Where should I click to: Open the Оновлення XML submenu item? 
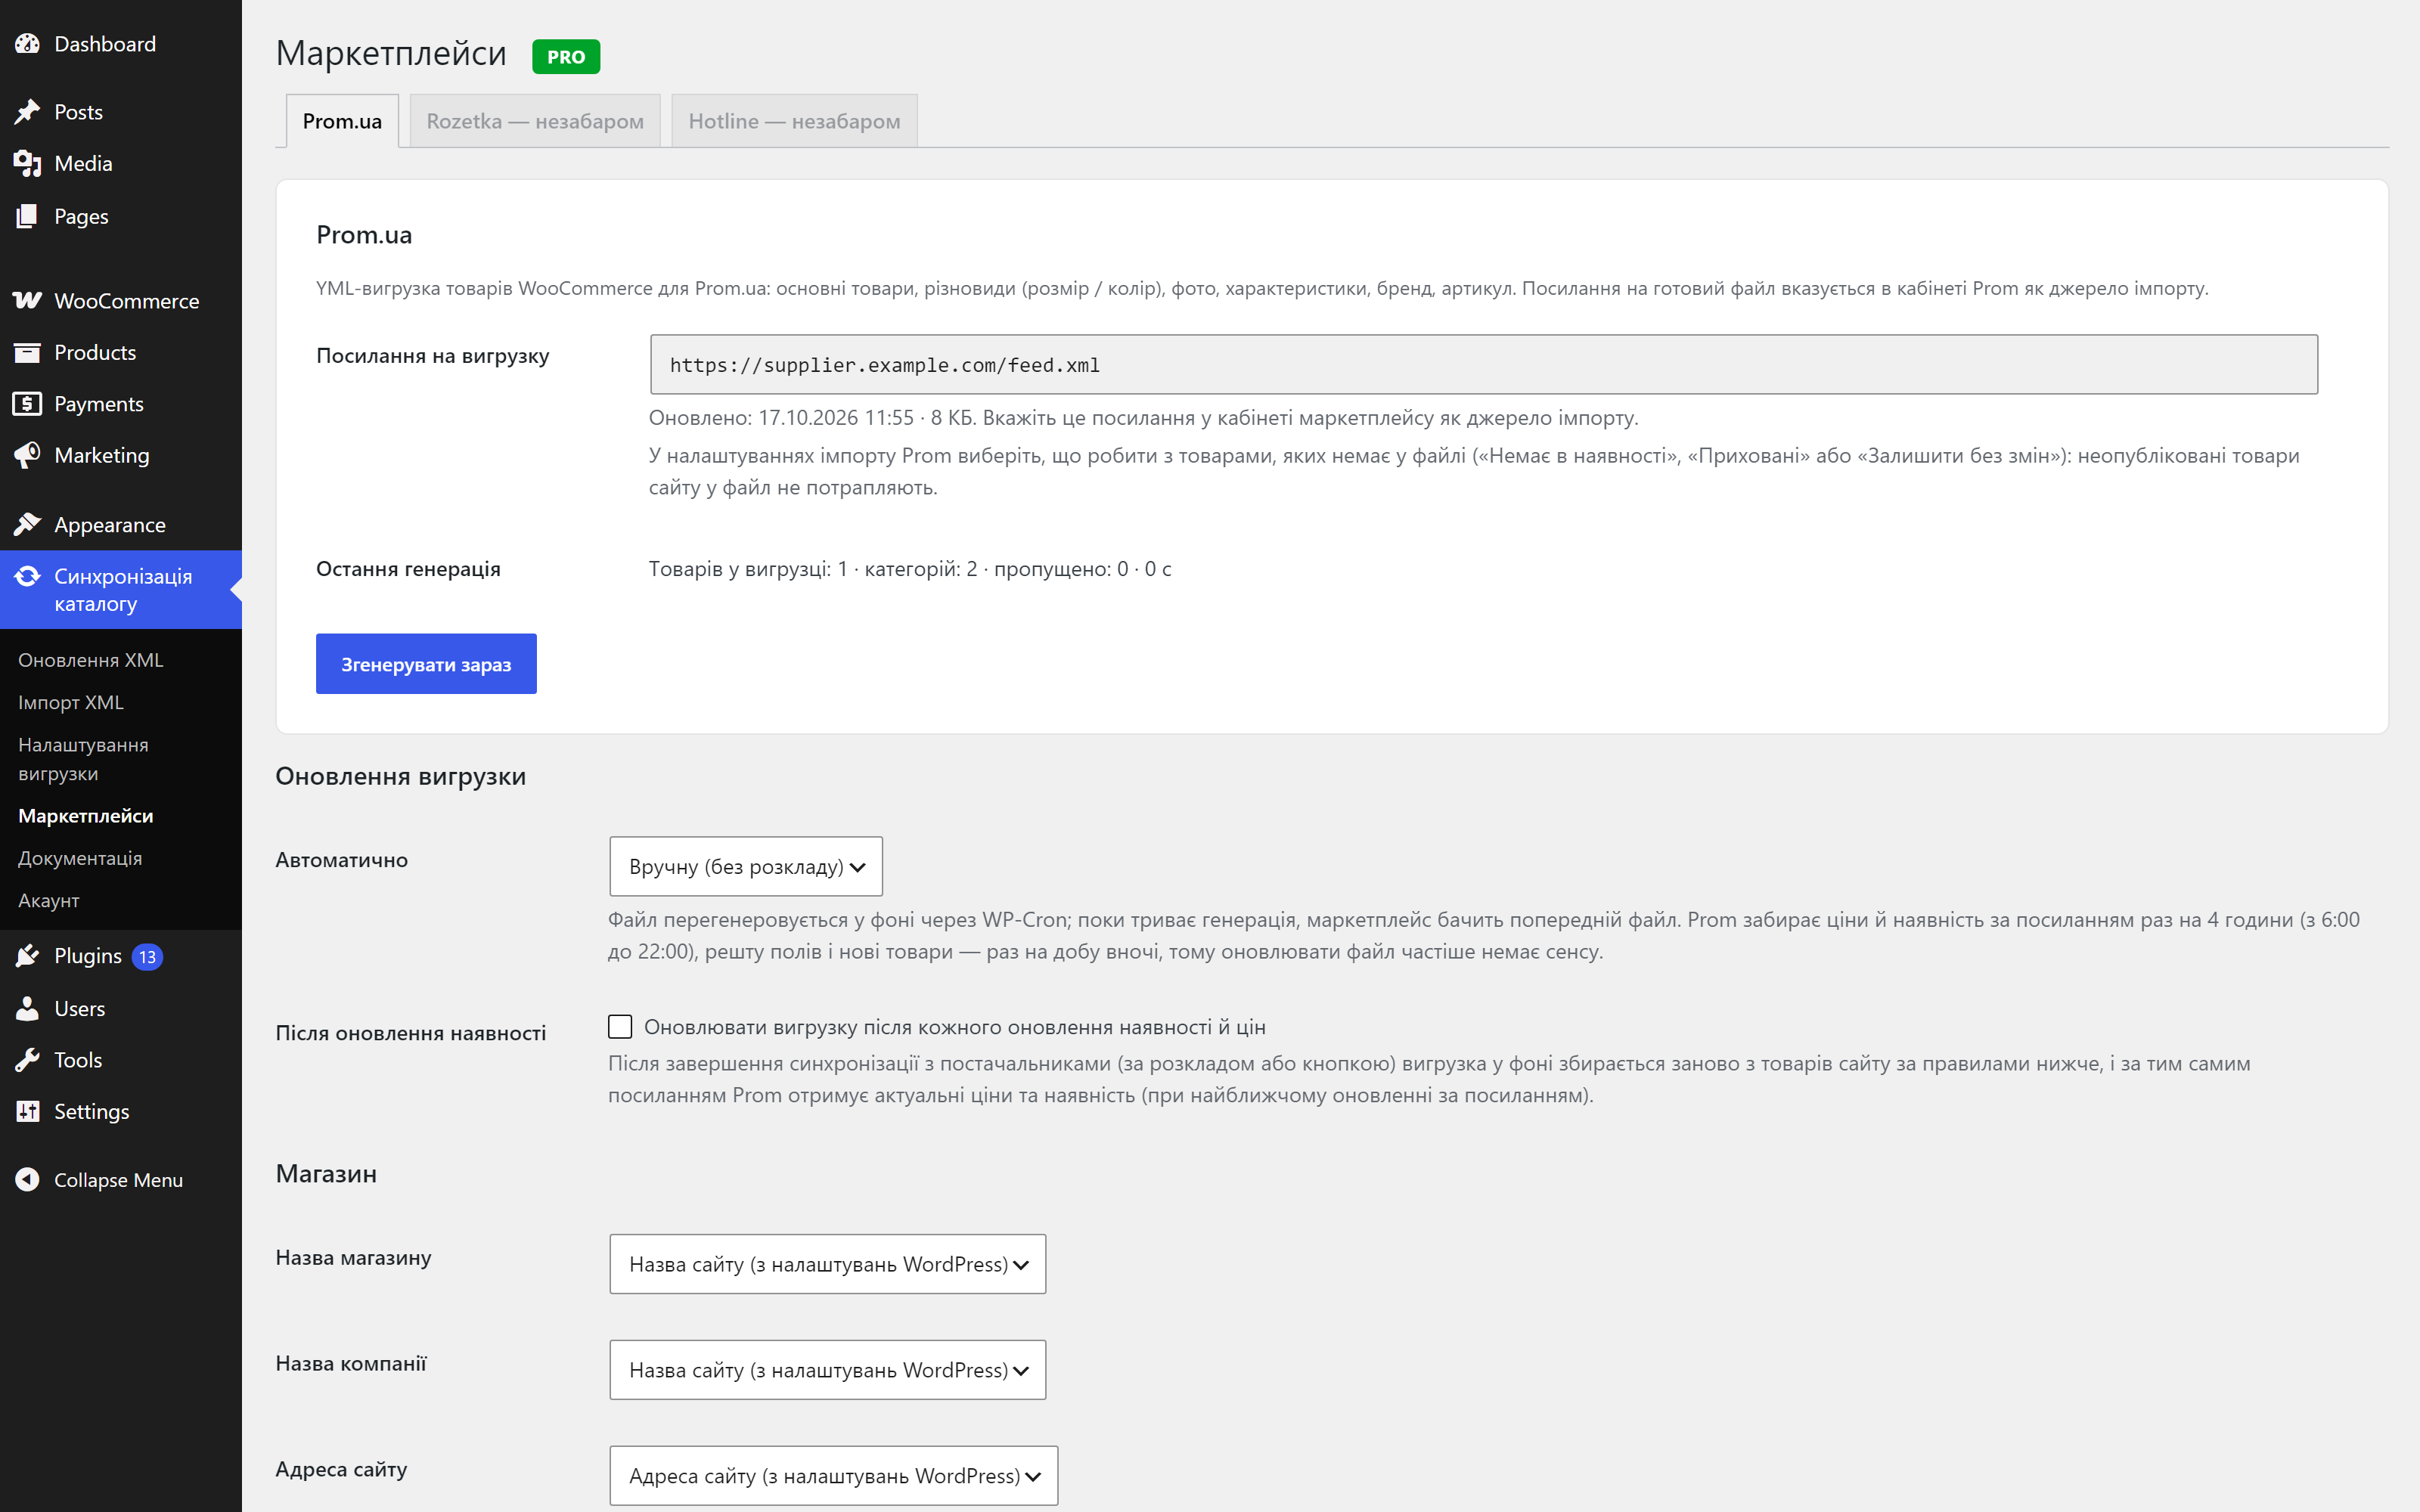coord(90,660)
